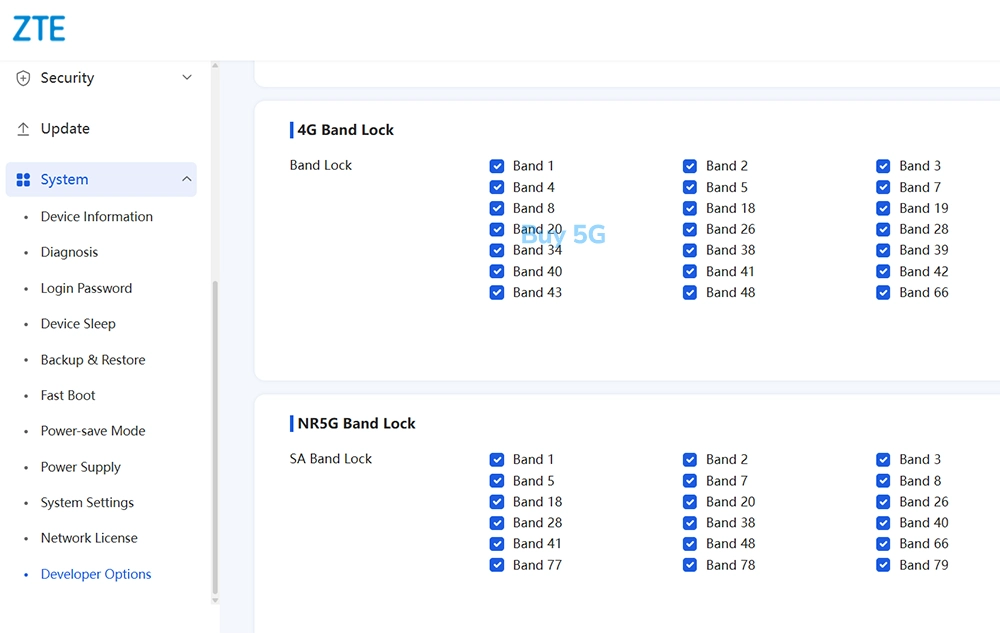Click the ZTE logo
Image resolution: width=1000 pixels, height=633 pixels.
[39, 29]
